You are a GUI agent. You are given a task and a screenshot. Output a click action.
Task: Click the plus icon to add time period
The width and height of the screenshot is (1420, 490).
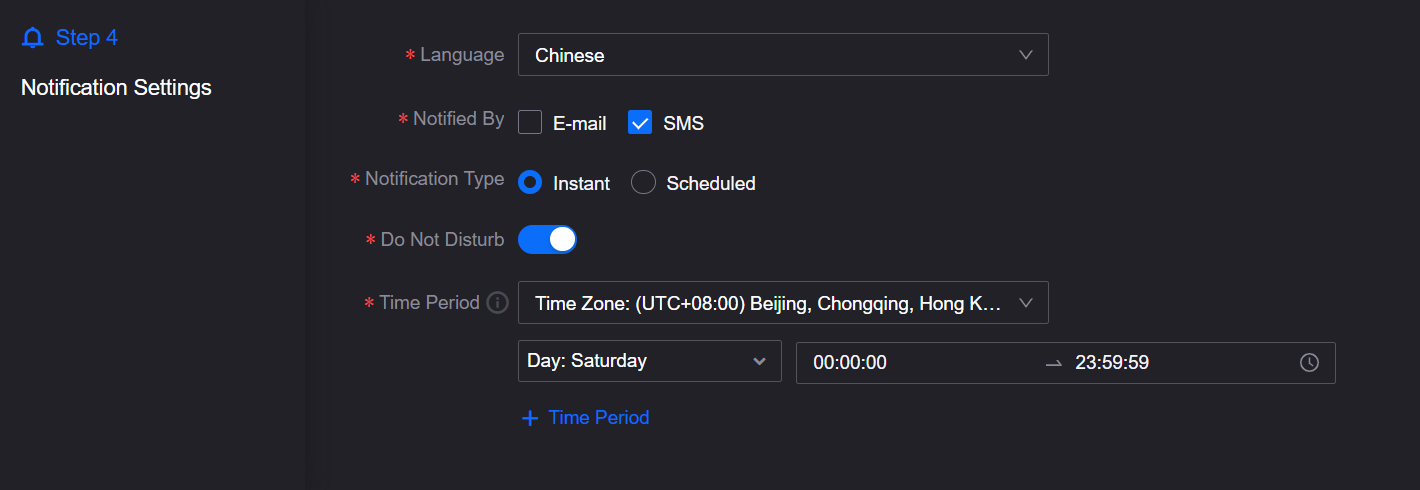click(x=530, y=418)
